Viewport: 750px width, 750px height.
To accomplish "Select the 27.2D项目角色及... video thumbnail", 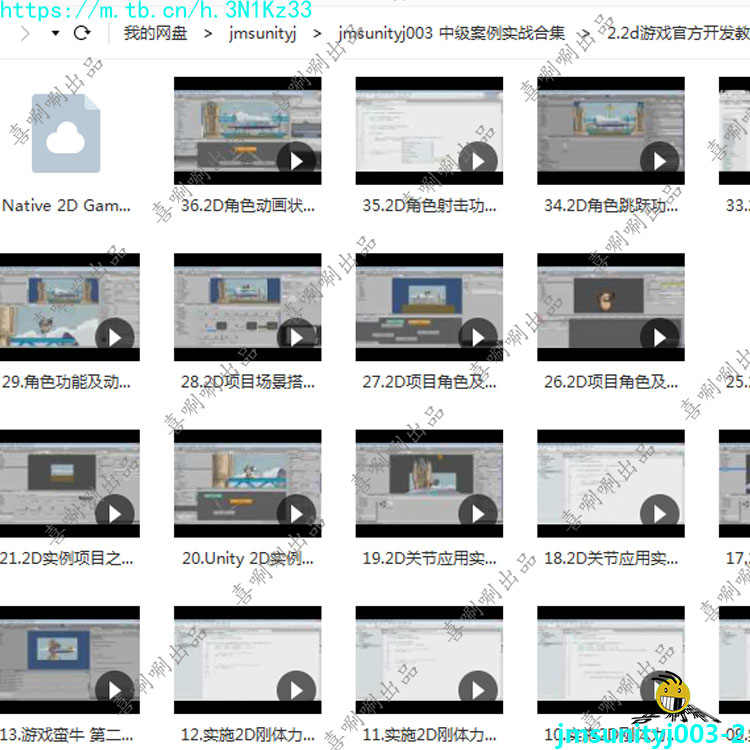I will click(x=429, y=307).
